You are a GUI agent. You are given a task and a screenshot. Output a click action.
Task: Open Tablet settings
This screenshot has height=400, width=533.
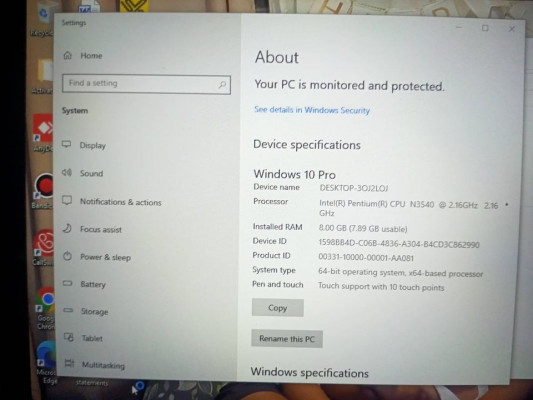(x=92, y=338)
